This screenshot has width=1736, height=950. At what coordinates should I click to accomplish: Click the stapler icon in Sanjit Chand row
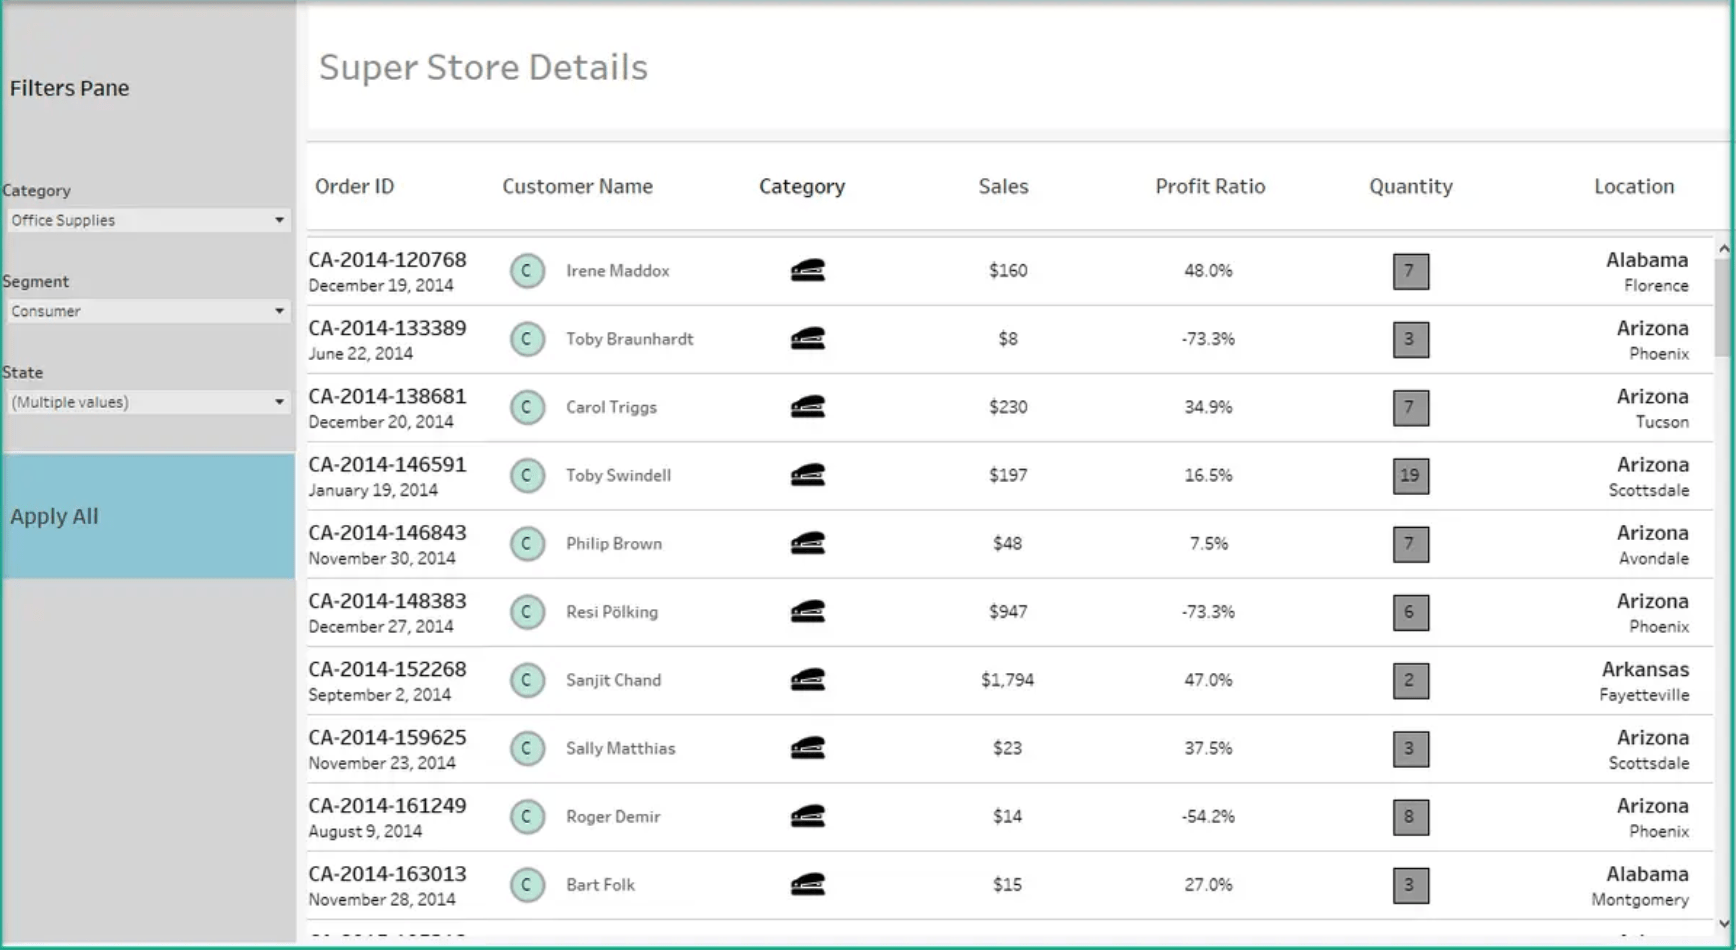coord(808,679)
